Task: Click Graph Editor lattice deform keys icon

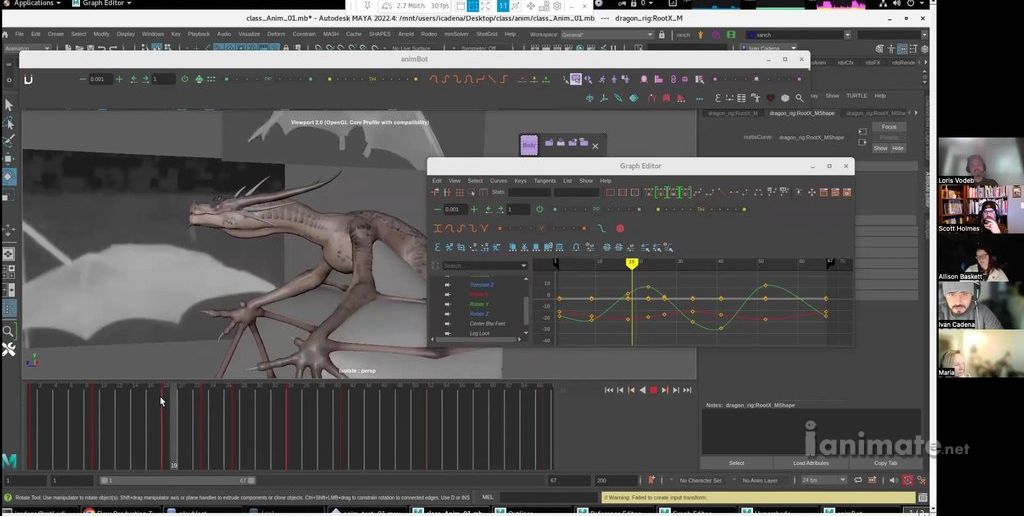Action: point(460,192)
